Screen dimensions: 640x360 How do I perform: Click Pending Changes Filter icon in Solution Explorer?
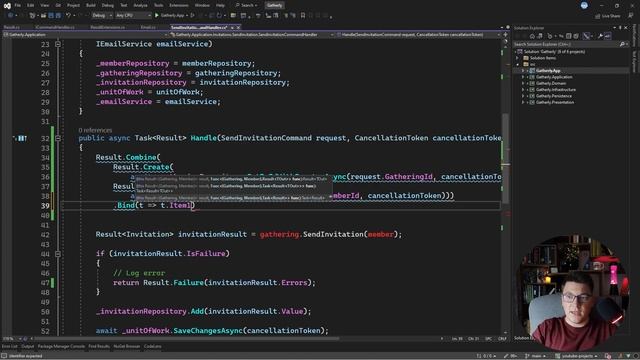click(x=550, y=36)
